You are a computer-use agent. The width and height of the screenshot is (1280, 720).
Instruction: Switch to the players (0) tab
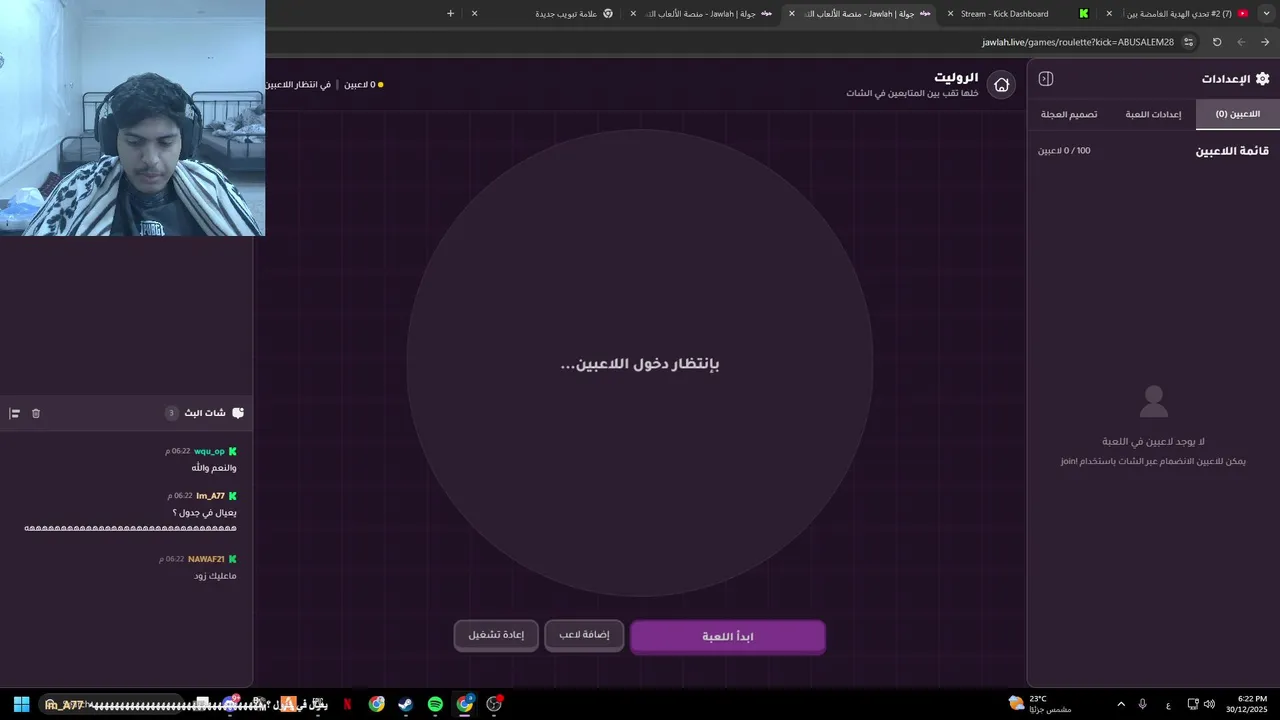(1238, 114)
